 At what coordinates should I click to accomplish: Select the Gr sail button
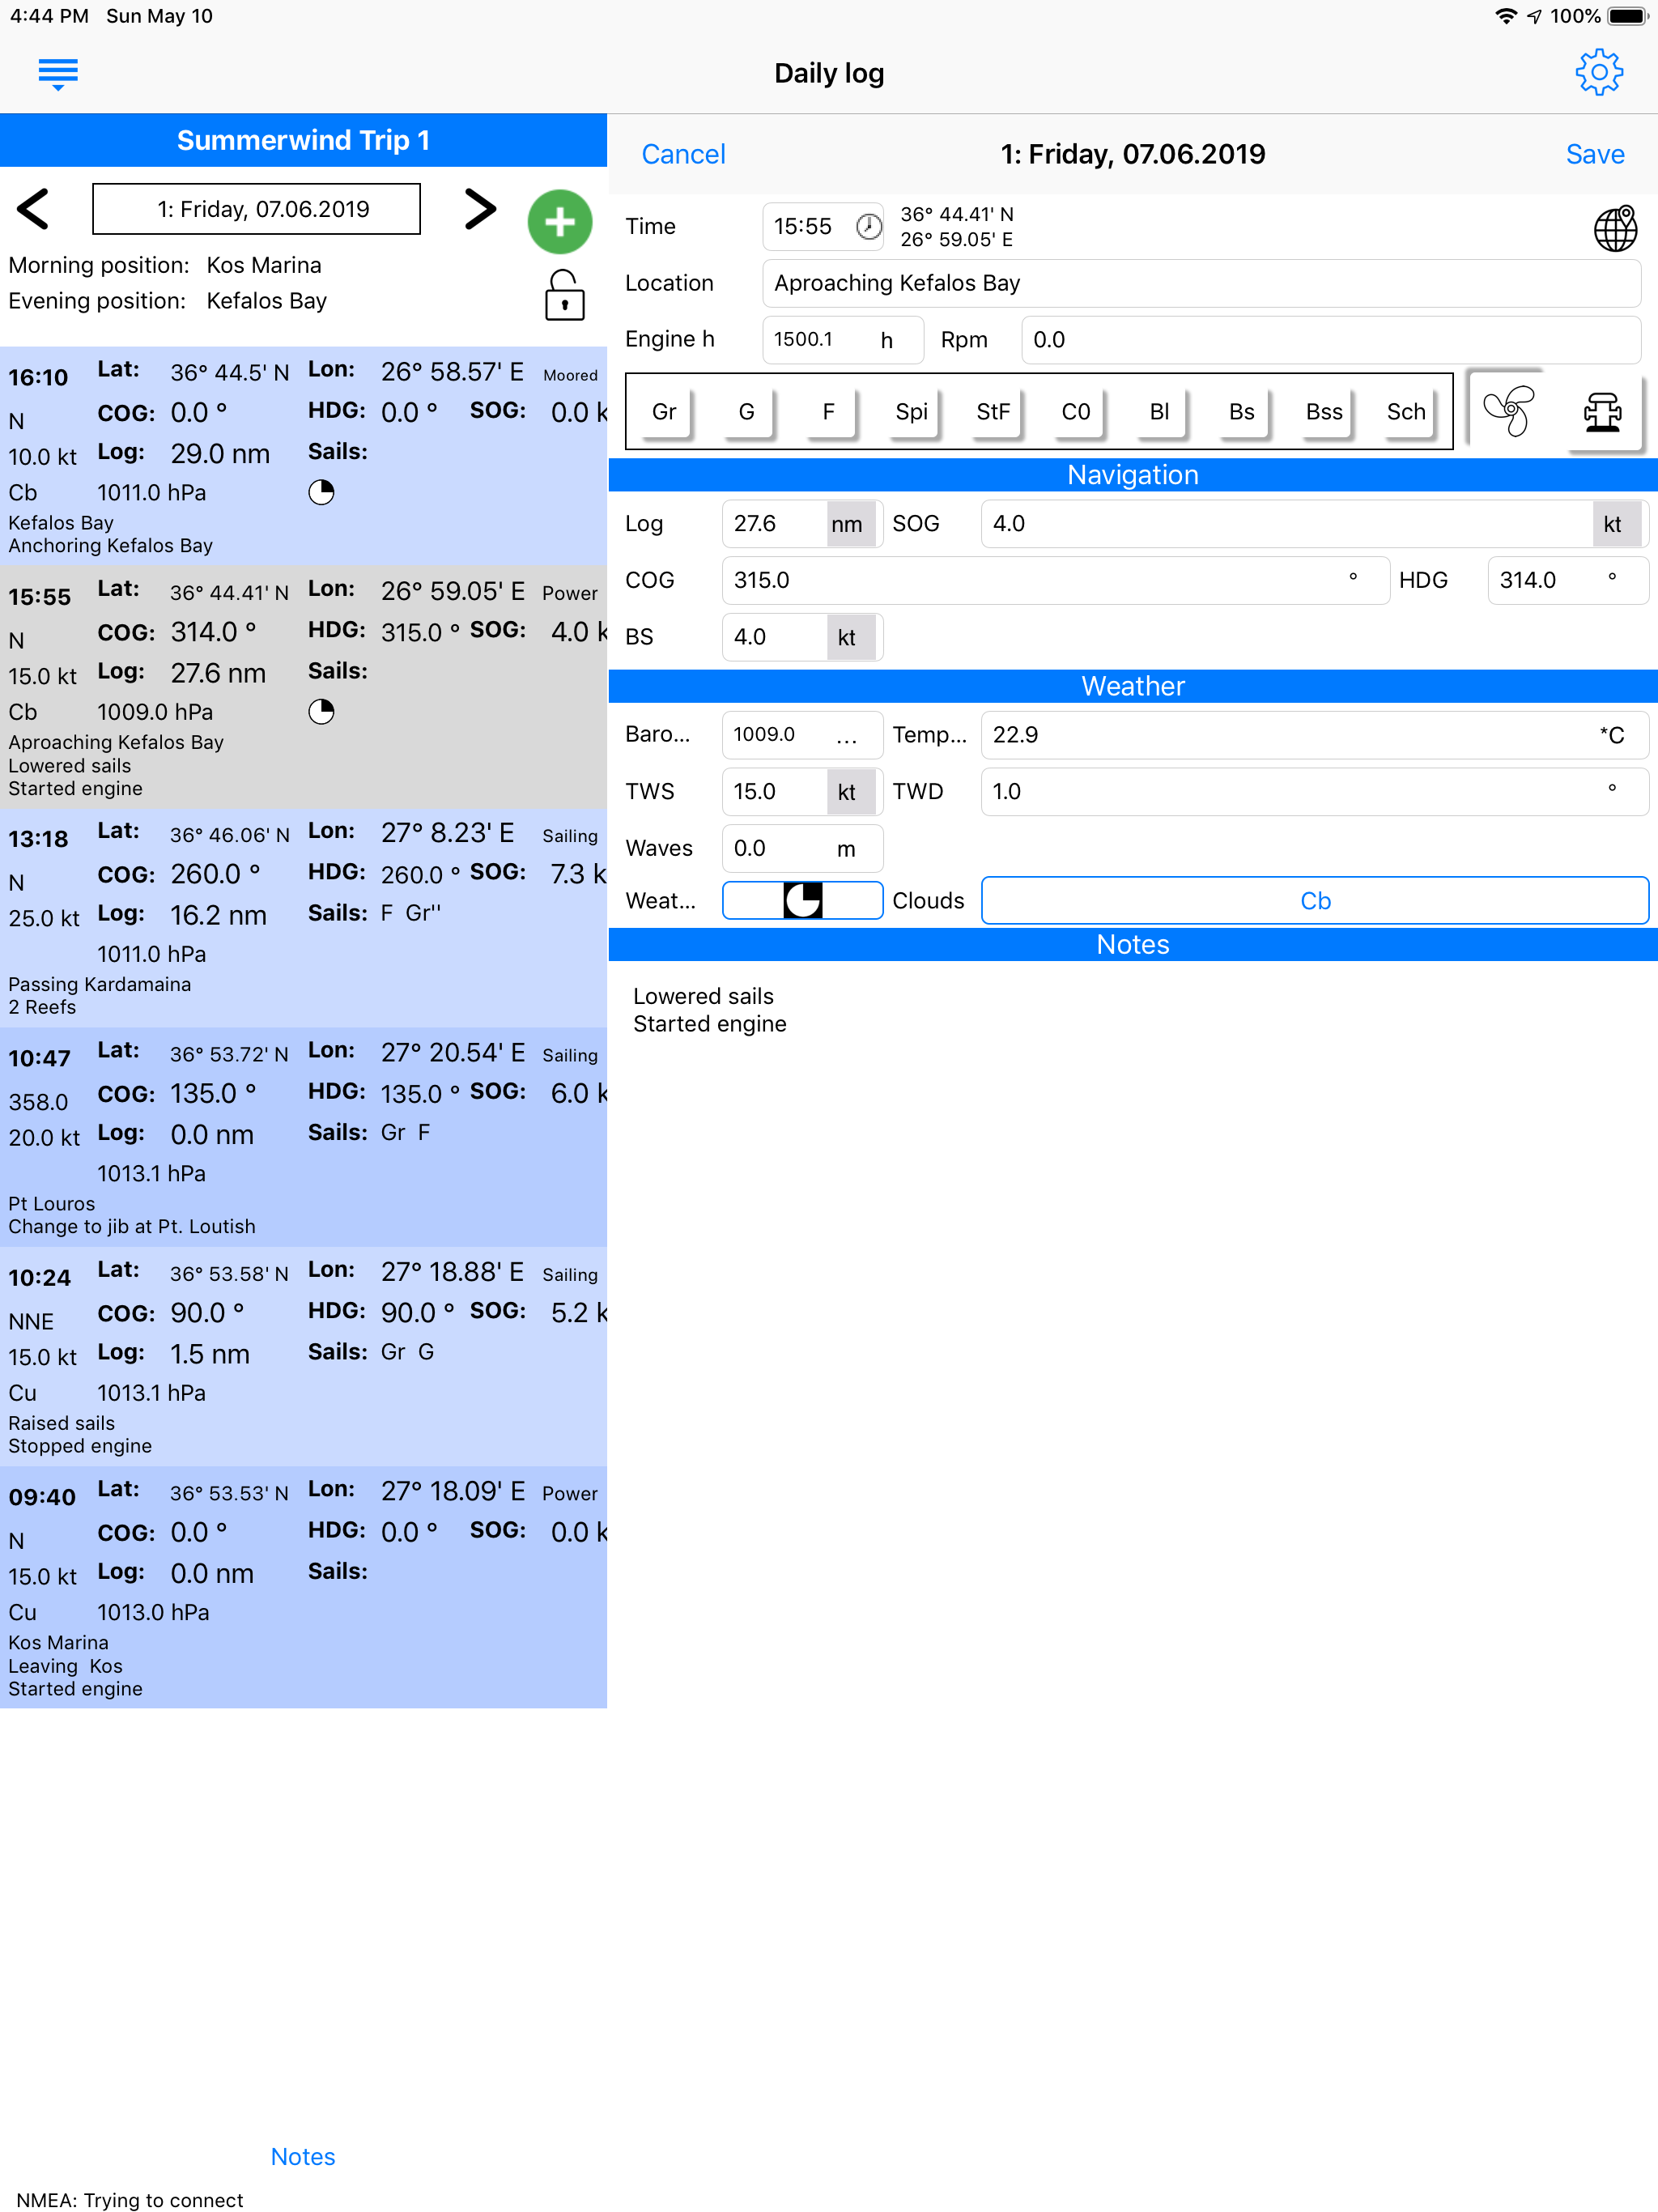(x=663, y=412)
